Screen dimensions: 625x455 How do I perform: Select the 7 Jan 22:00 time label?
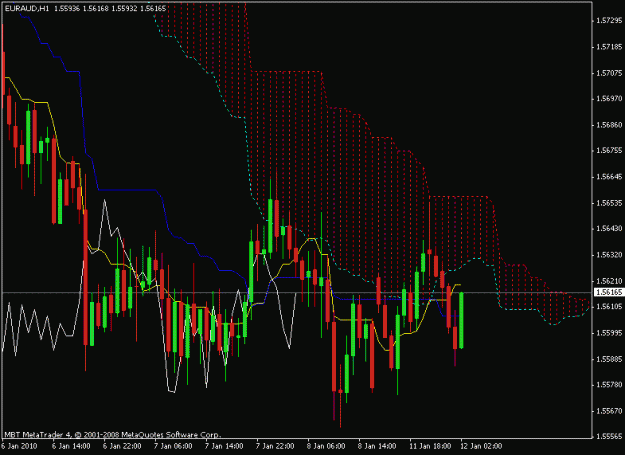(275, 446)
